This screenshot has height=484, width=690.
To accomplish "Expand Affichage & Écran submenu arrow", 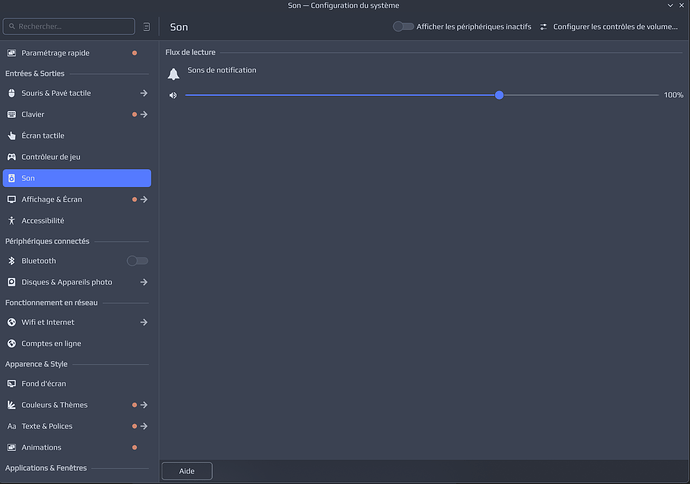I will [144, 199].
